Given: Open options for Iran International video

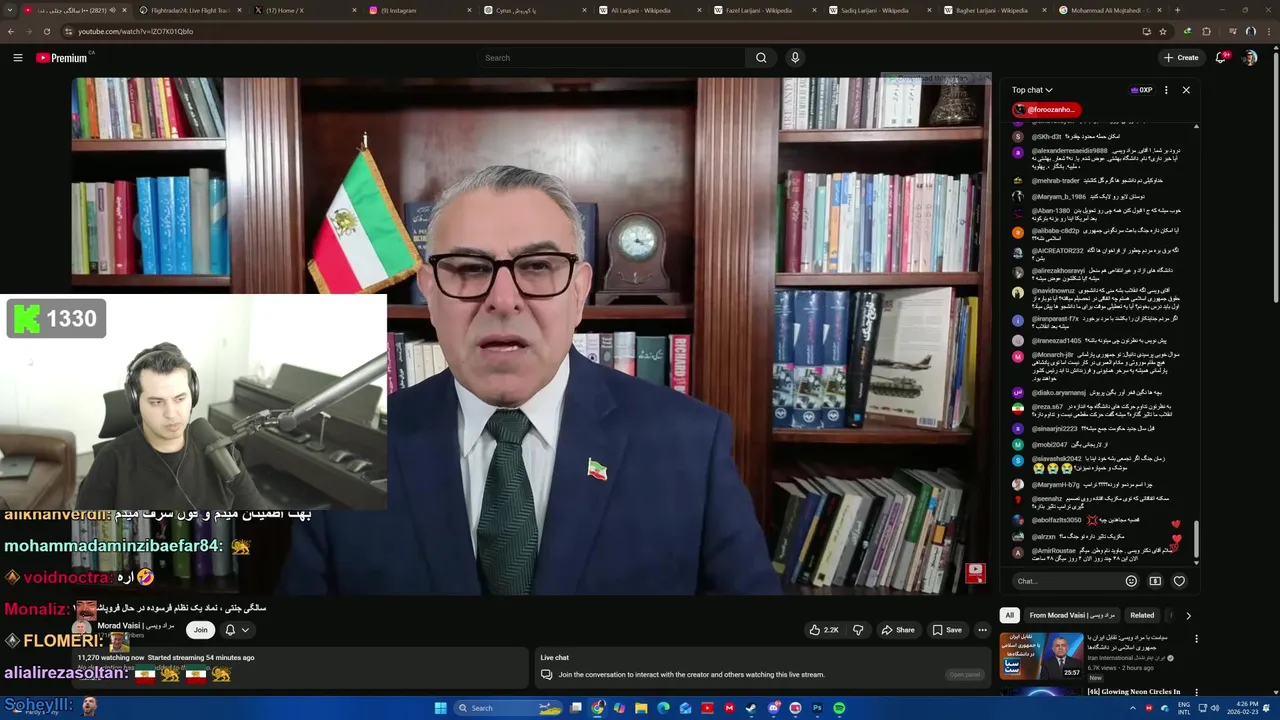Looking at the screenshot, I should [x=1196, y=639].
